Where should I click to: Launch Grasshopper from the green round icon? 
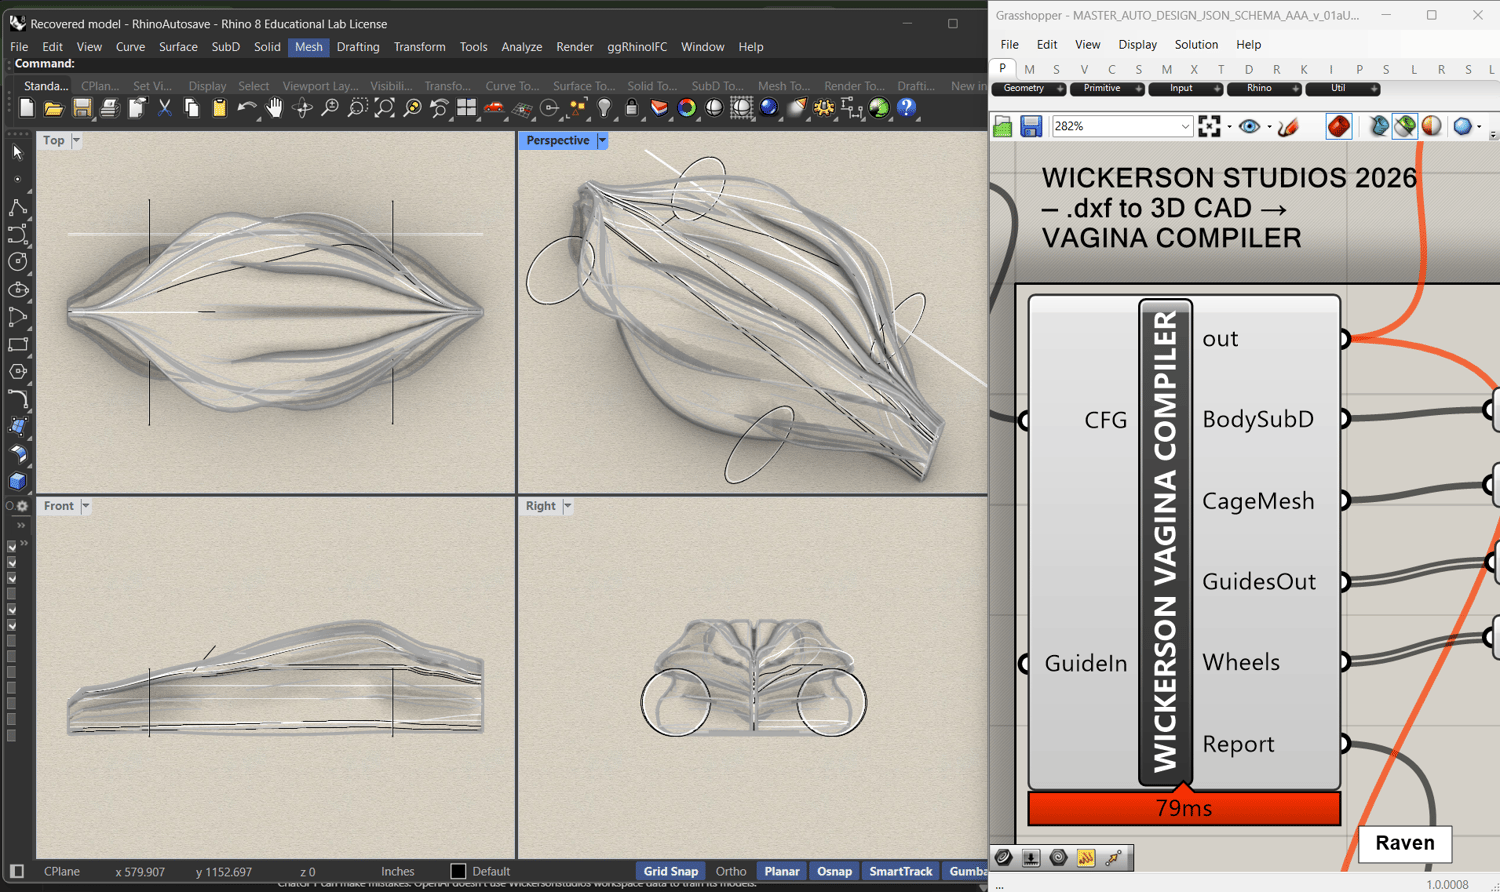tap(879, 108)
